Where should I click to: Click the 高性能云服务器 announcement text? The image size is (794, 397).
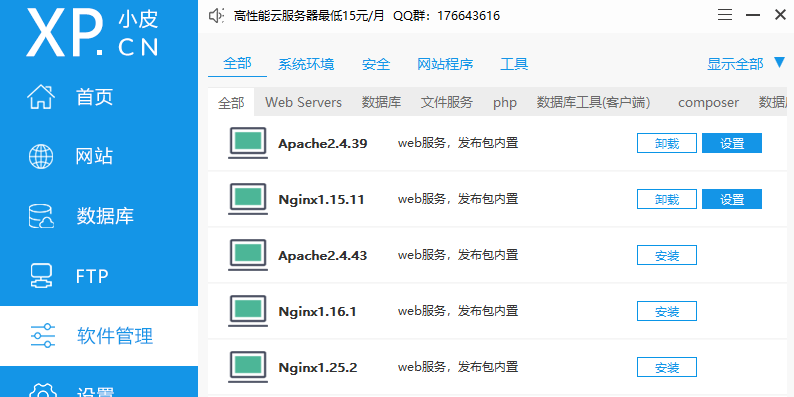(x=367, y=16)
